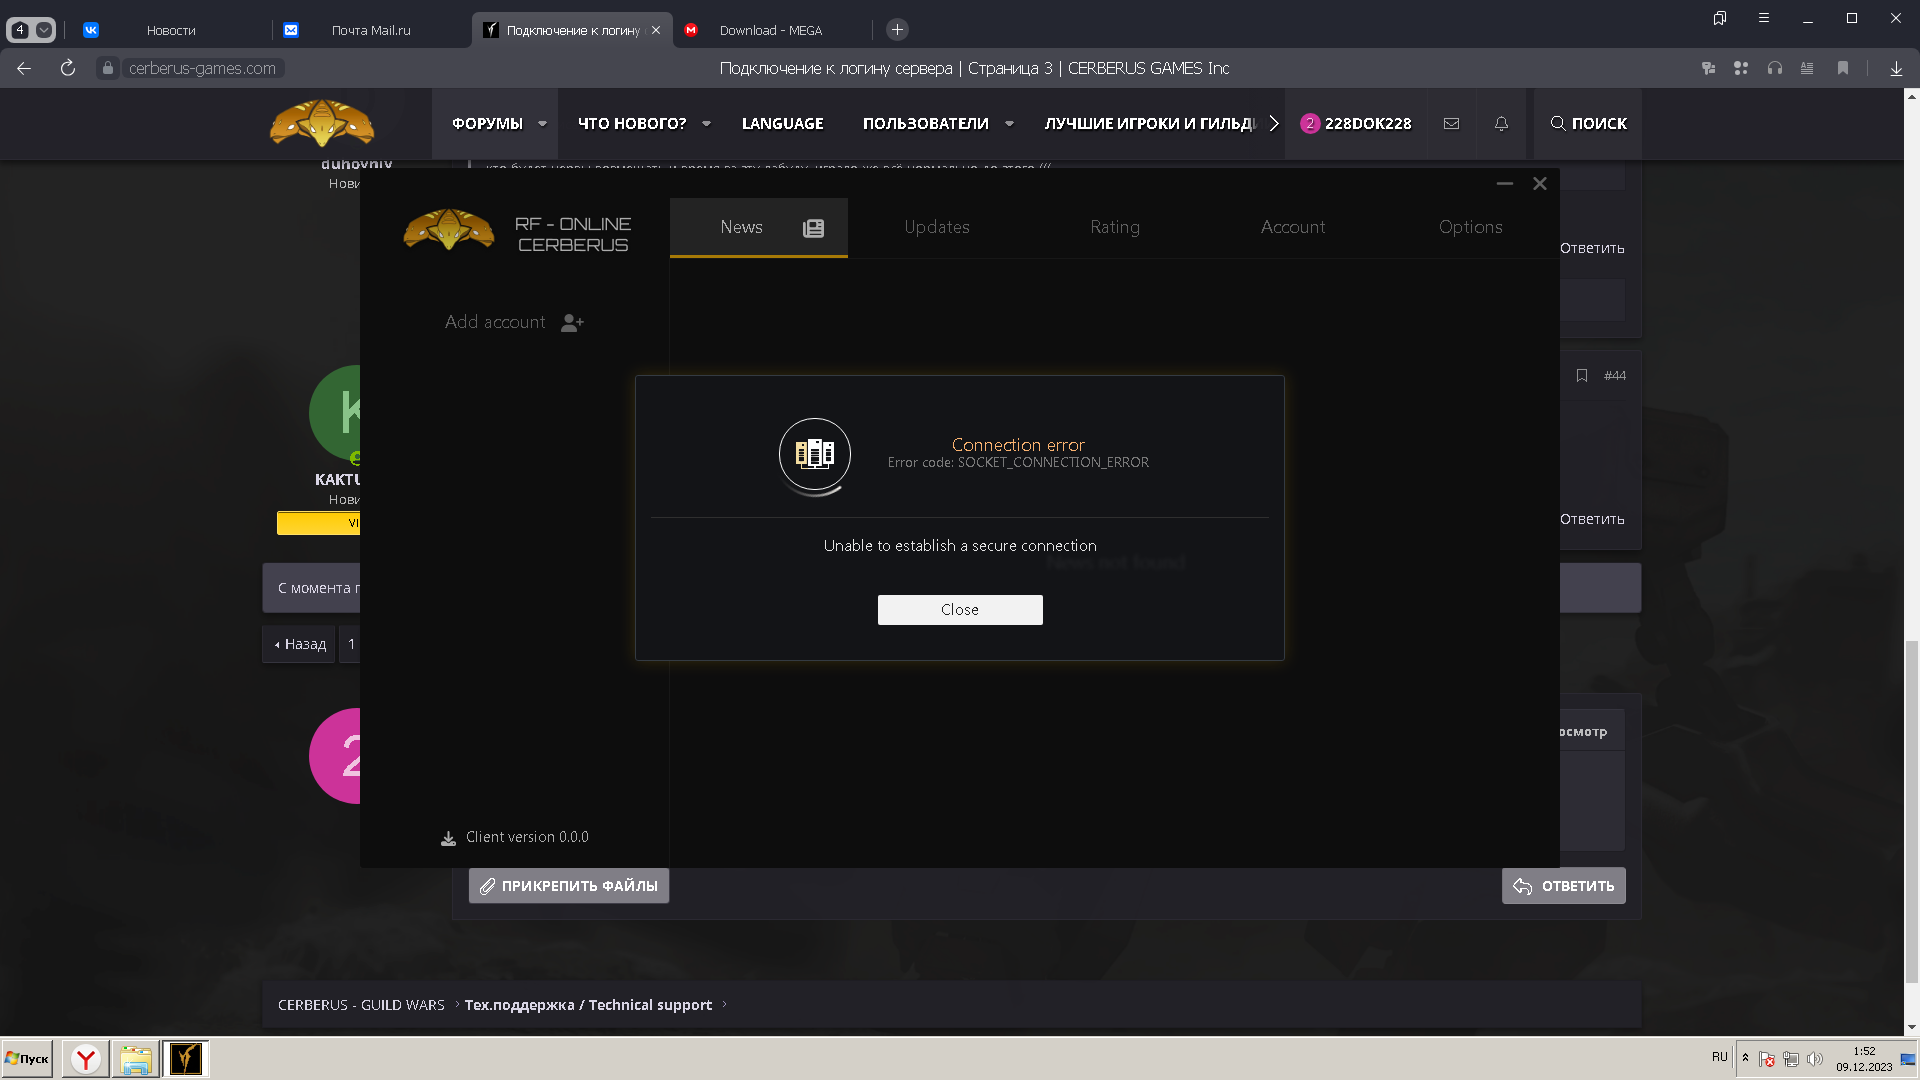Click the site security lock icon
Viewport: 1920px width, 1080px height.
108,68
